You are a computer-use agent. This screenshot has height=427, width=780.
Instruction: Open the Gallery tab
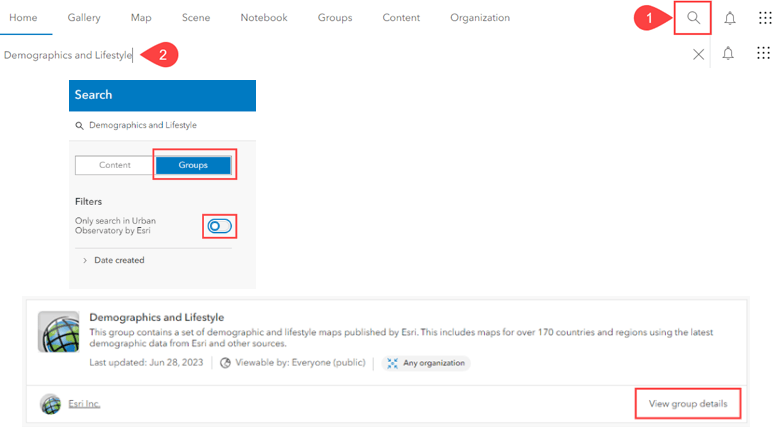[84, 17]
